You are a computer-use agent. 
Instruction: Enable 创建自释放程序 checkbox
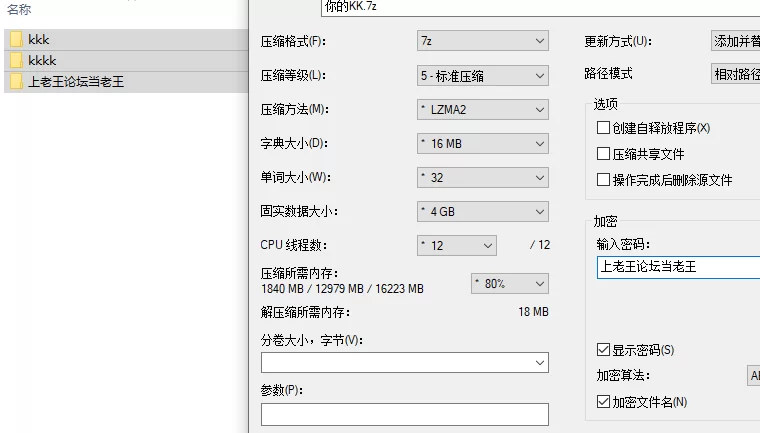[x=603, y=128]
